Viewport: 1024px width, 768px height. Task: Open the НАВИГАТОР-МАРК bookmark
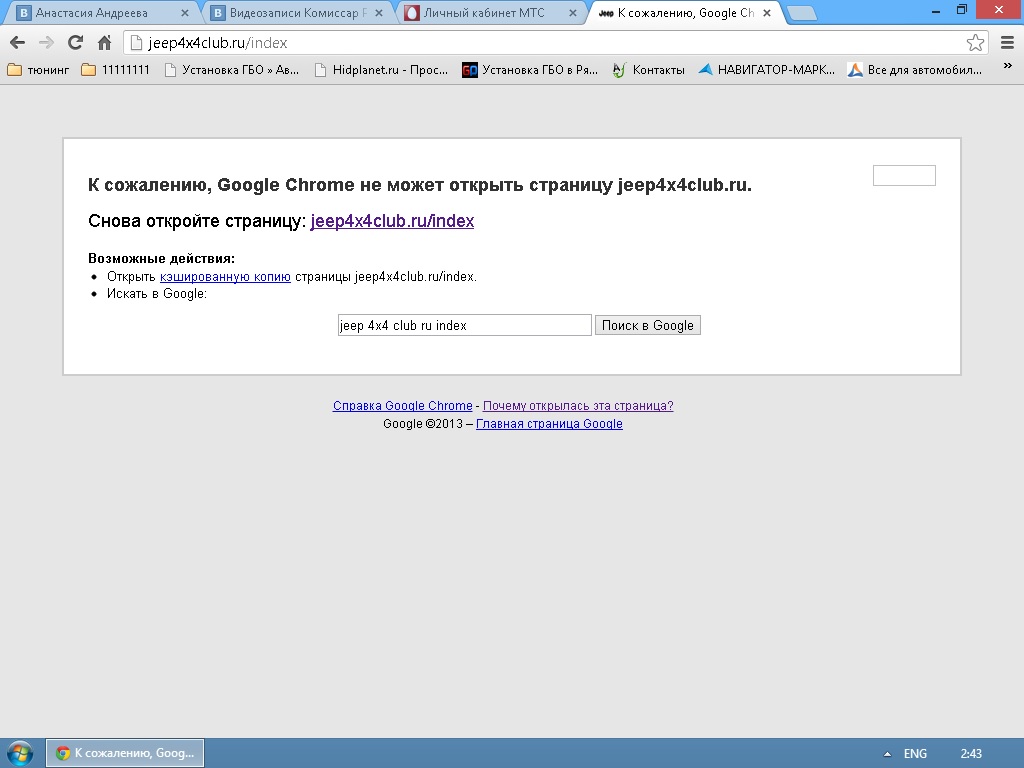(x=767, y=70)
